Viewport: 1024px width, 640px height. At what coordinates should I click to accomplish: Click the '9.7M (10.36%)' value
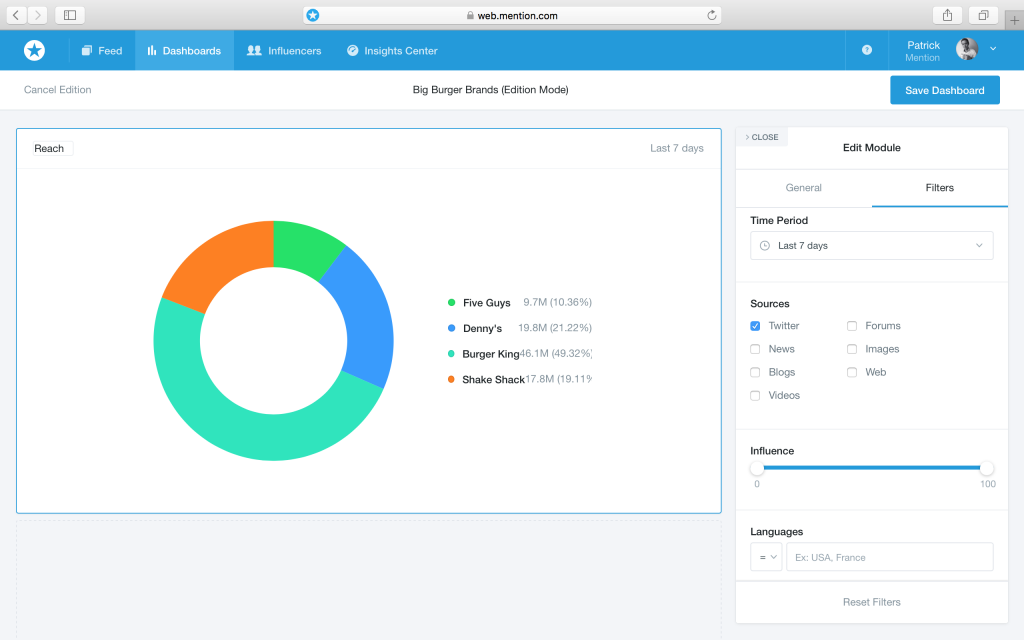pyautogui.click(x=557, y=302)
